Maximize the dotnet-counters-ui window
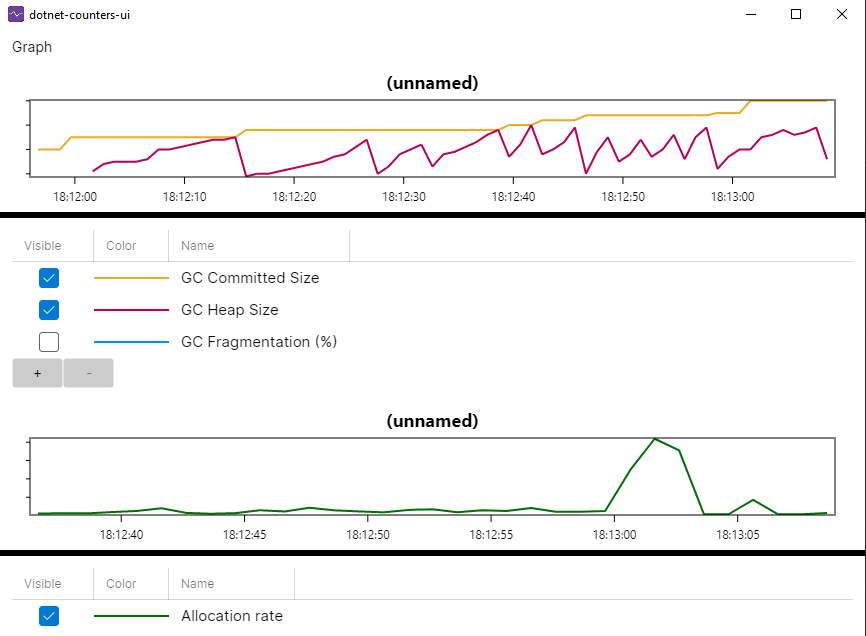Screen dimensions: 866x636 [x=796, y=14]
